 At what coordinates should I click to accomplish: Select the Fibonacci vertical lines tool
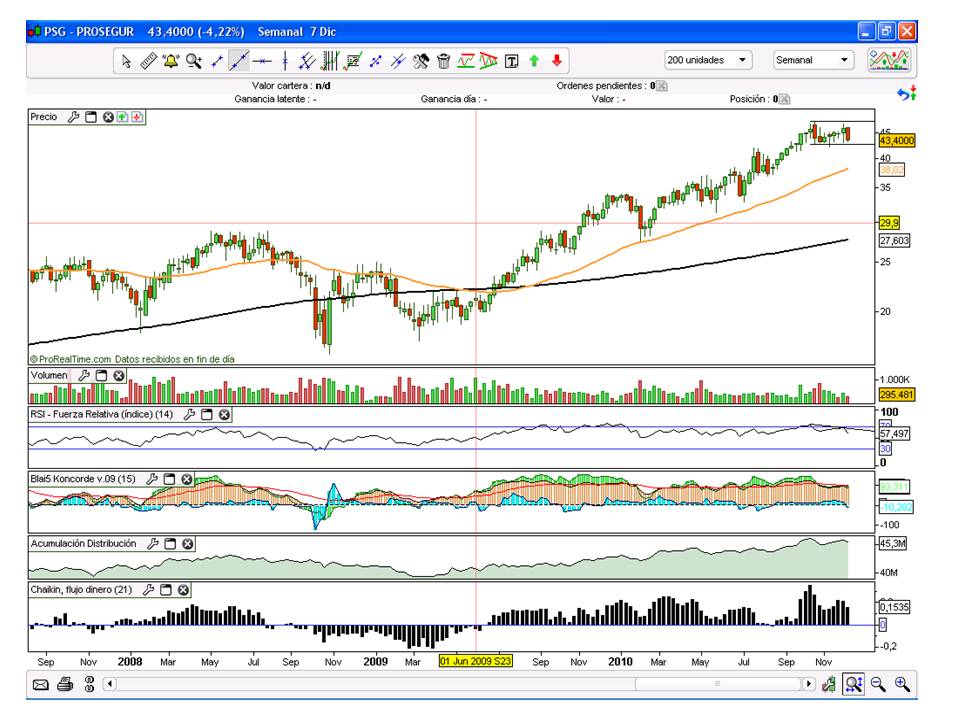330,61
